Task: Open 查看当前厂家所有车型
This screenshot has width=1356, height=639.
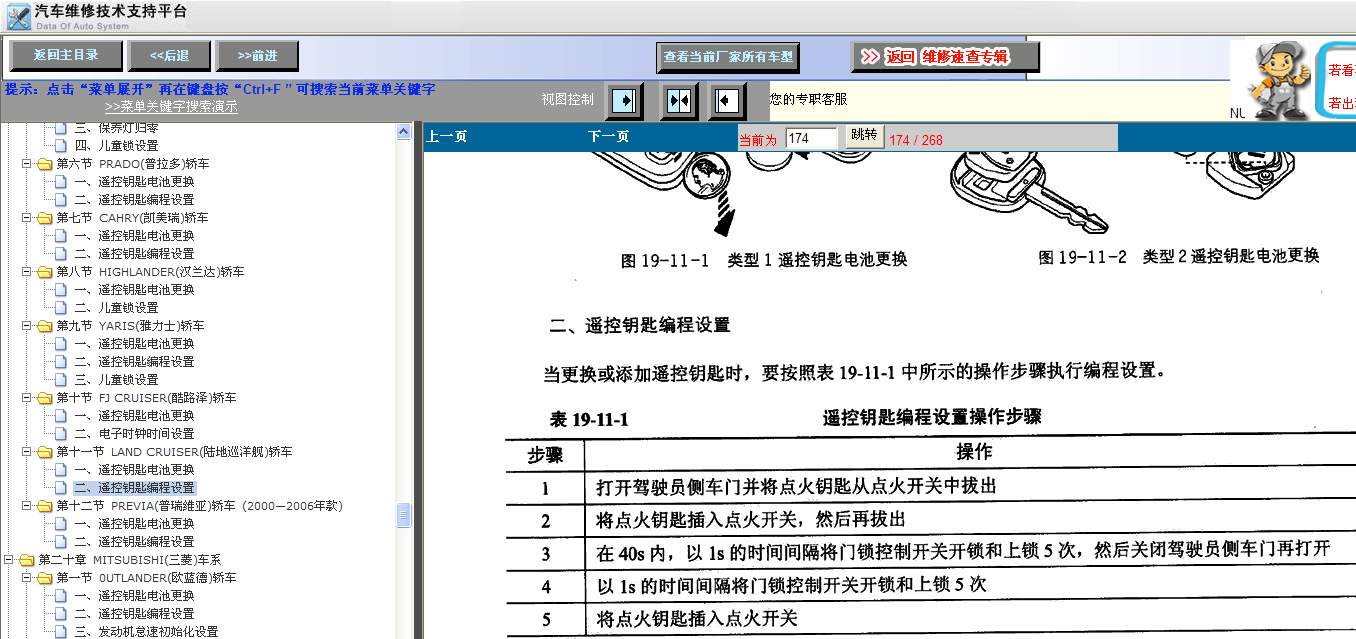Action: (728, 57)
